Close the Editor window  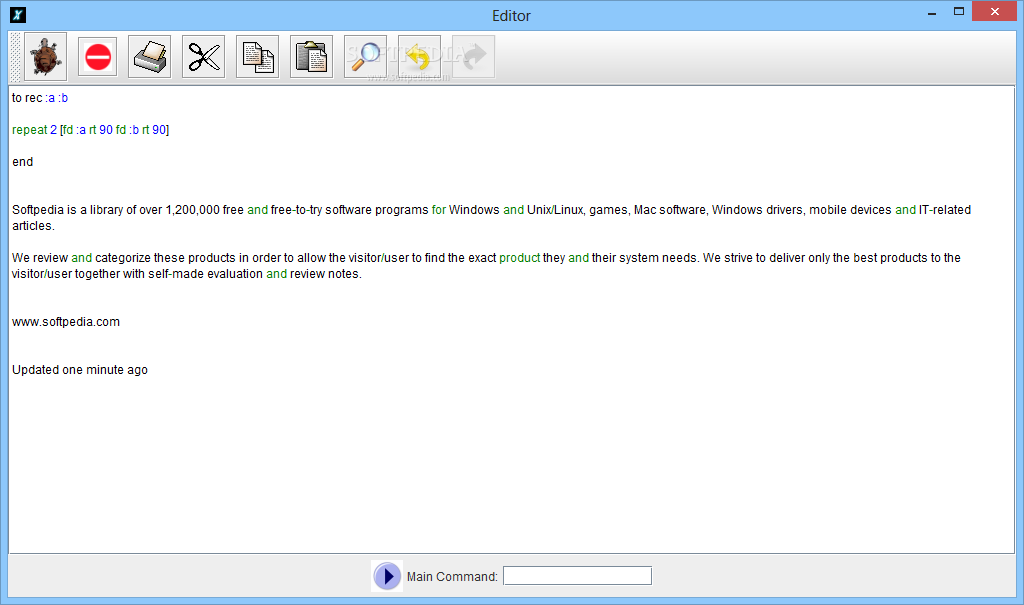(995, 12)
